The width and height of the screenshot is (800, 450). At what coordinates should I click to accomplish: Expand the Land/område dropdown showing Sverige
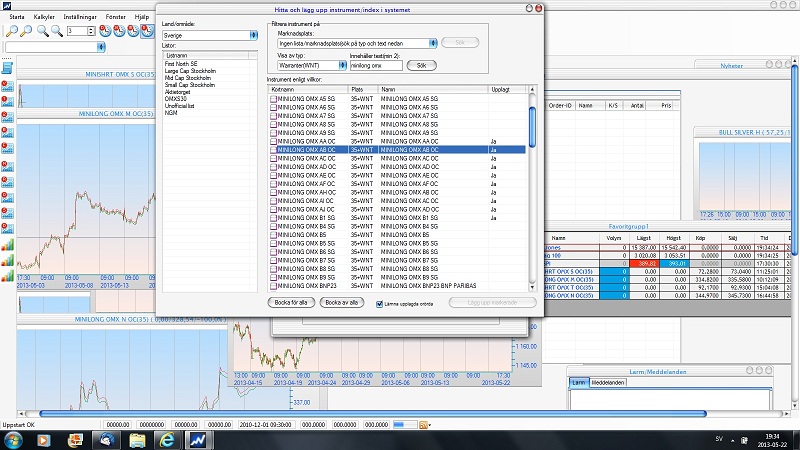(254, 35)
